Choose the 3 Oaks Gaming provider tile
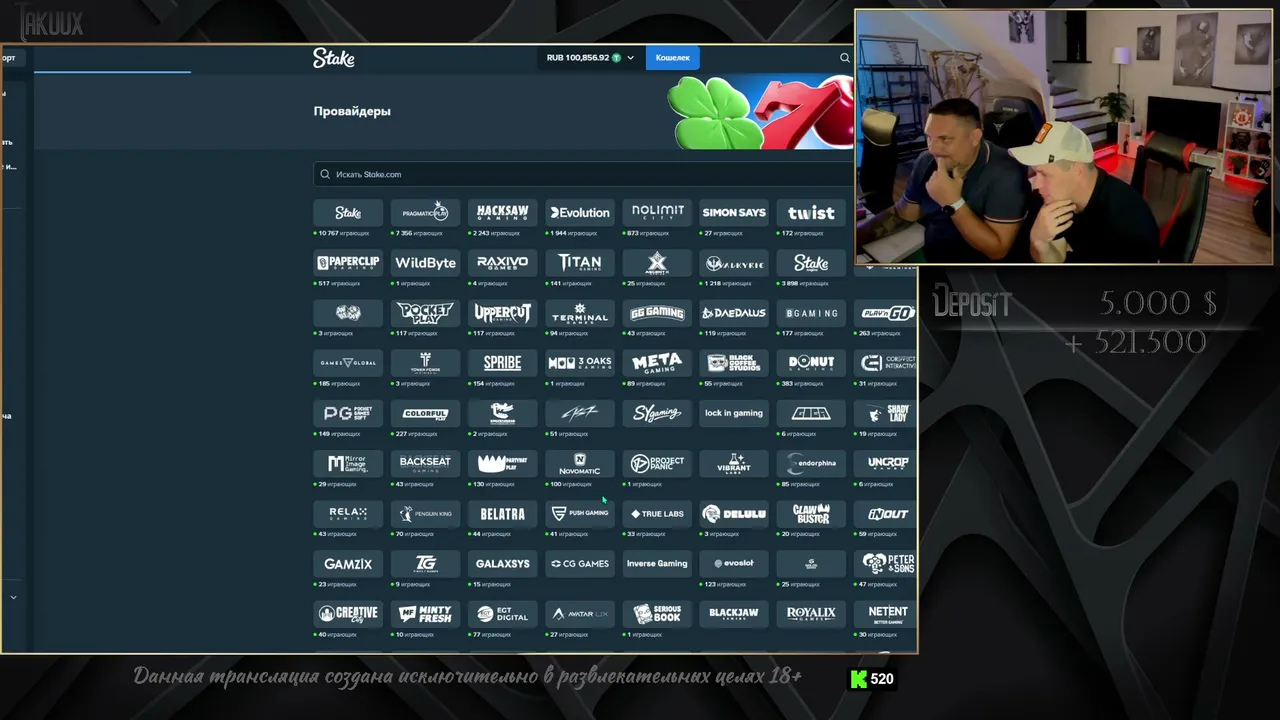 pyautogui.click(x=580, y=363)
